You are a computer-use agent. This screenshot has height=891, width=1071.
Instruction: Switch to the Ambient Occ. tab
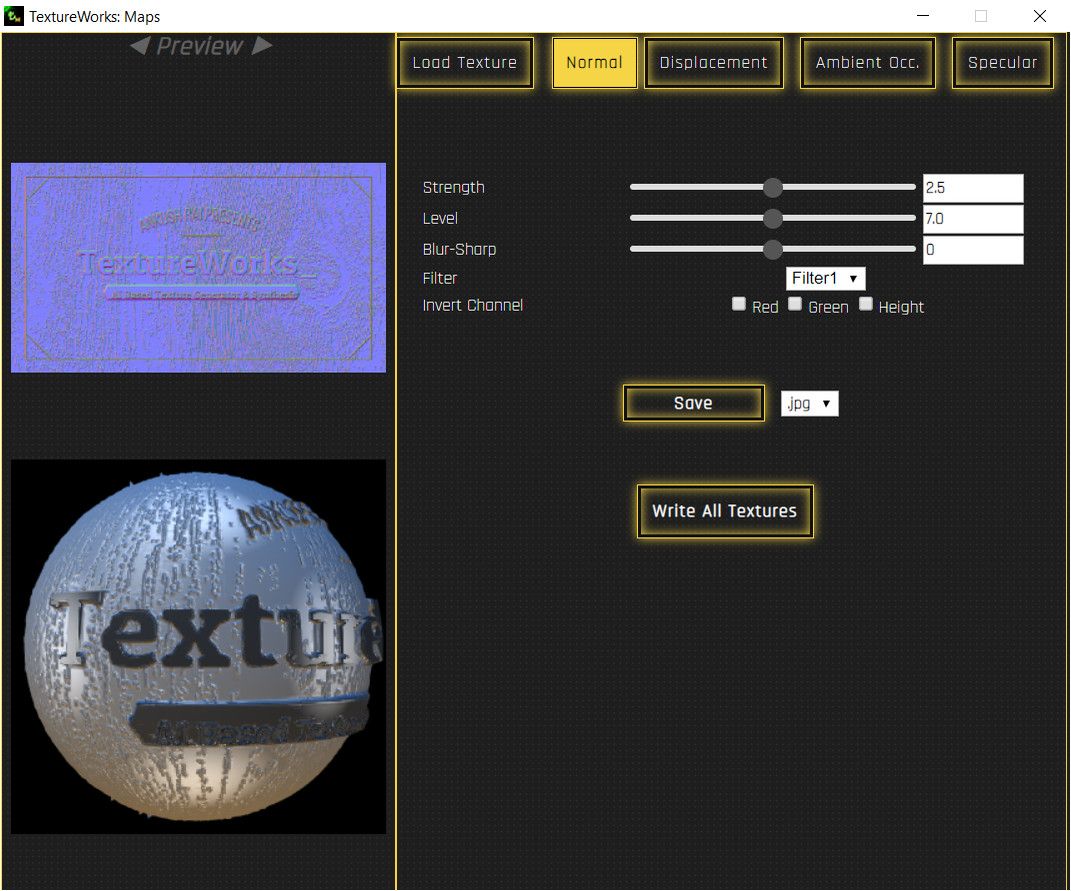click(867, 62)
